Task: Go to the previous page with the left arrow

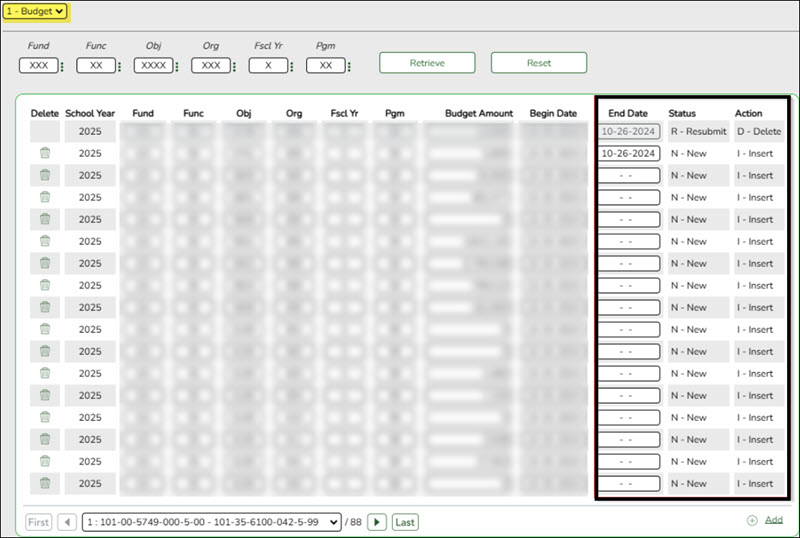Action: click(68, 522)
